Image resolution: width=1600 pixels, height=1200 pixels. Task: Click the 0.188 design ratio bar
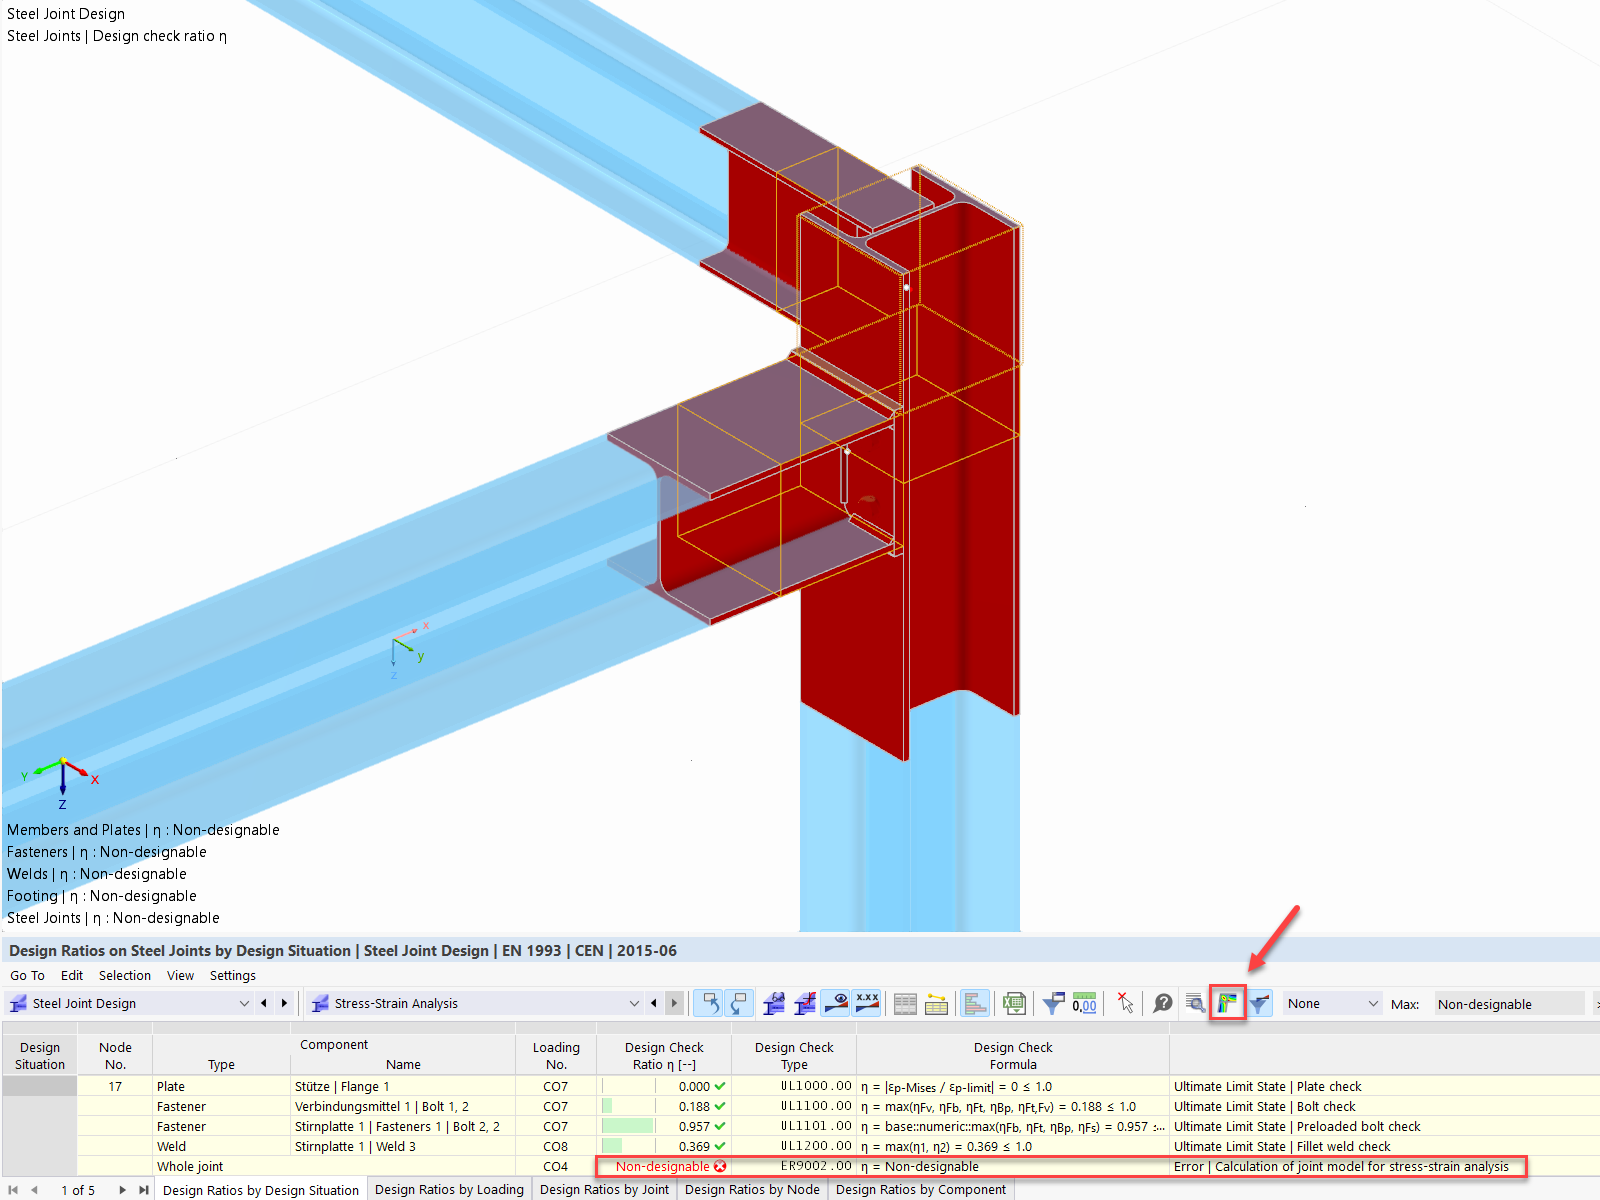[607, 1106]
